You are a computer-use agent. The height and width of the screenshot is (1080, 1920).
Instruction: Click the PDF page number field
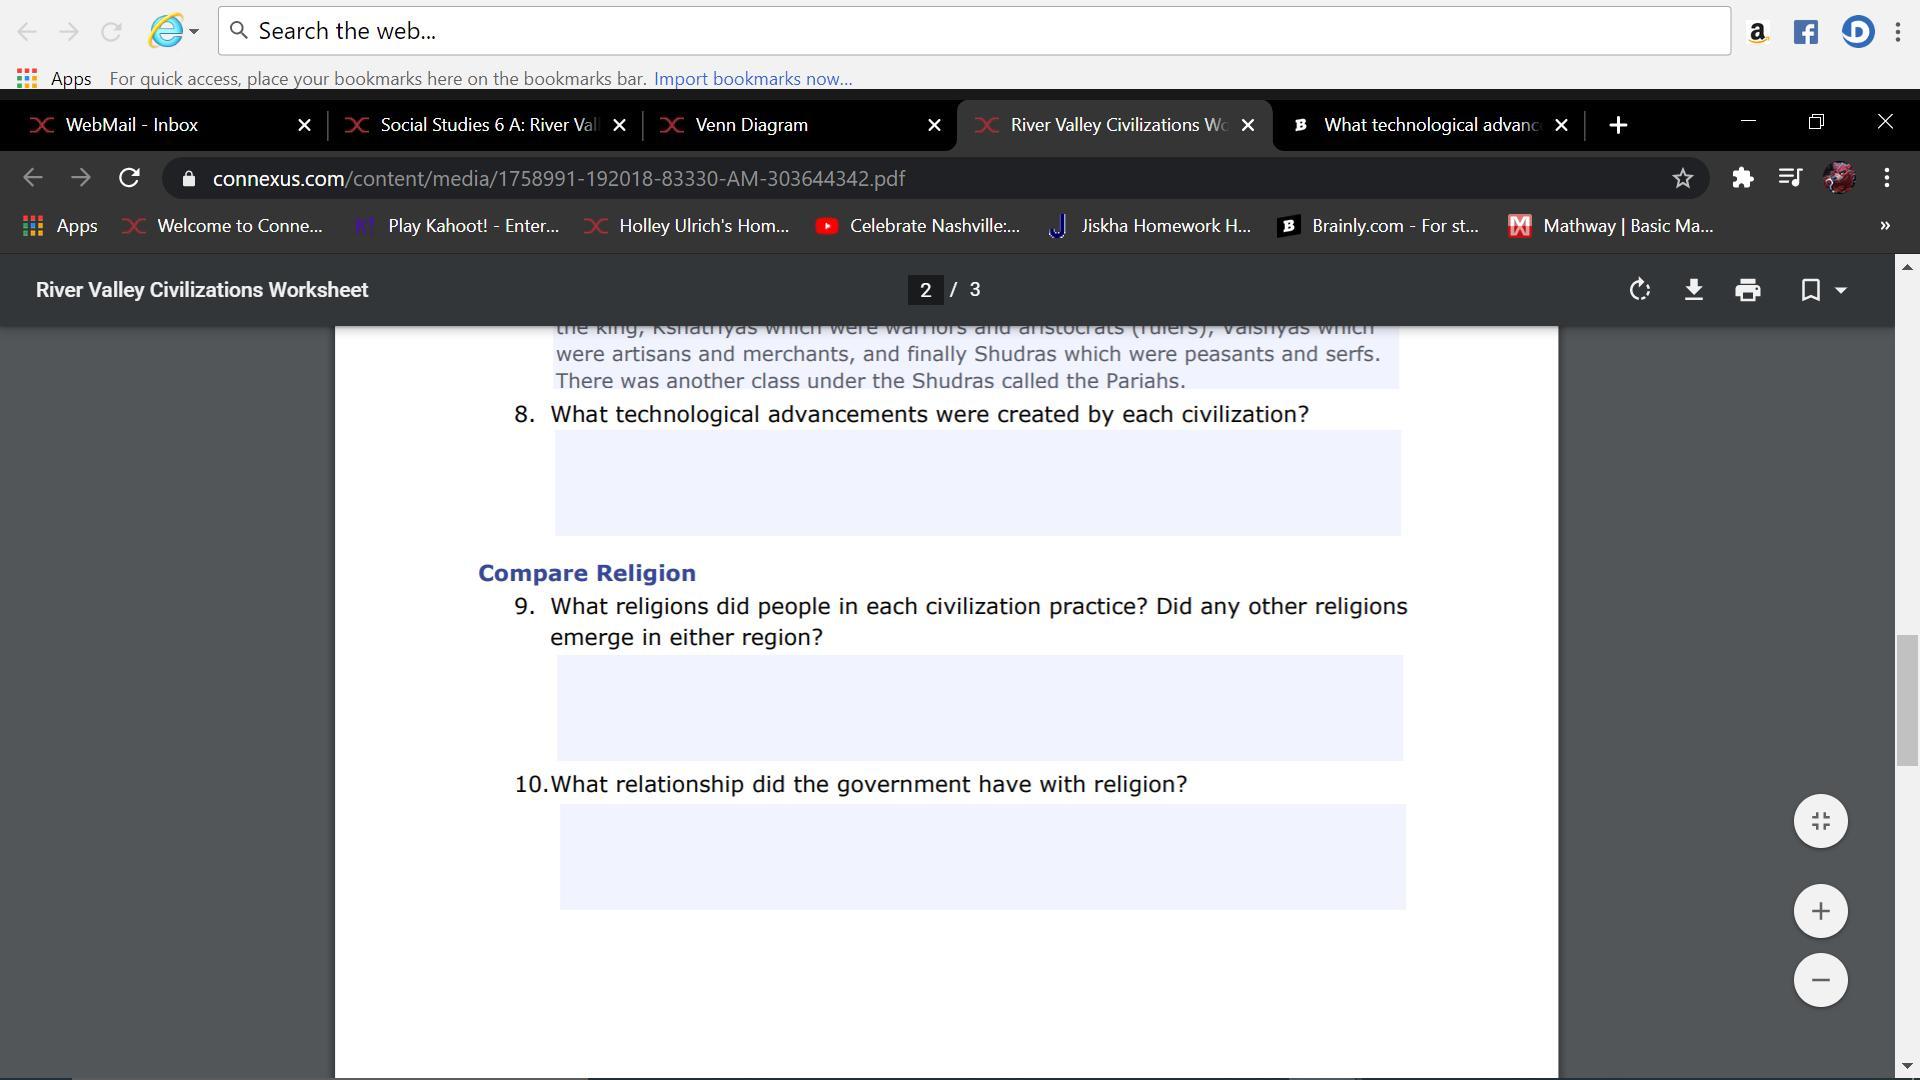click(x=925, y=290)
